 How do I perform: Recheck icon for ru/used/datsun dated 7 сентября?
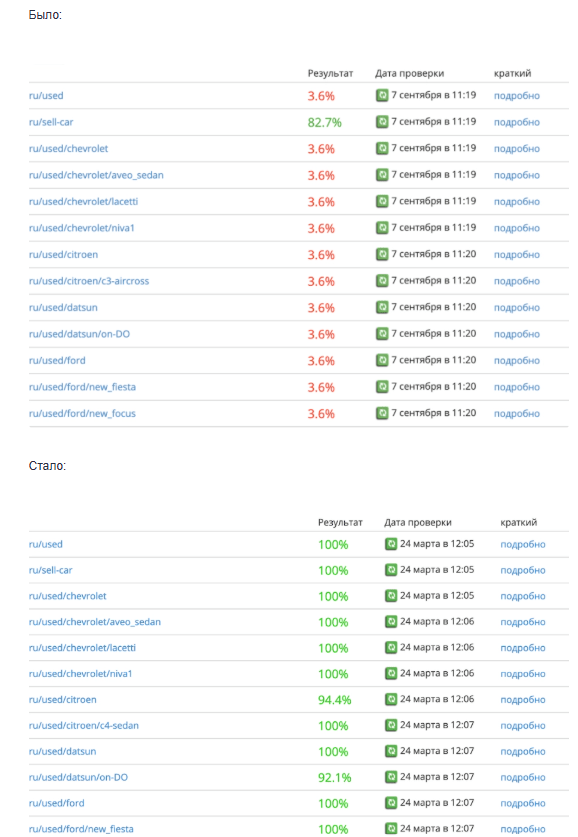pyautogui.click(x=382, y=307)
